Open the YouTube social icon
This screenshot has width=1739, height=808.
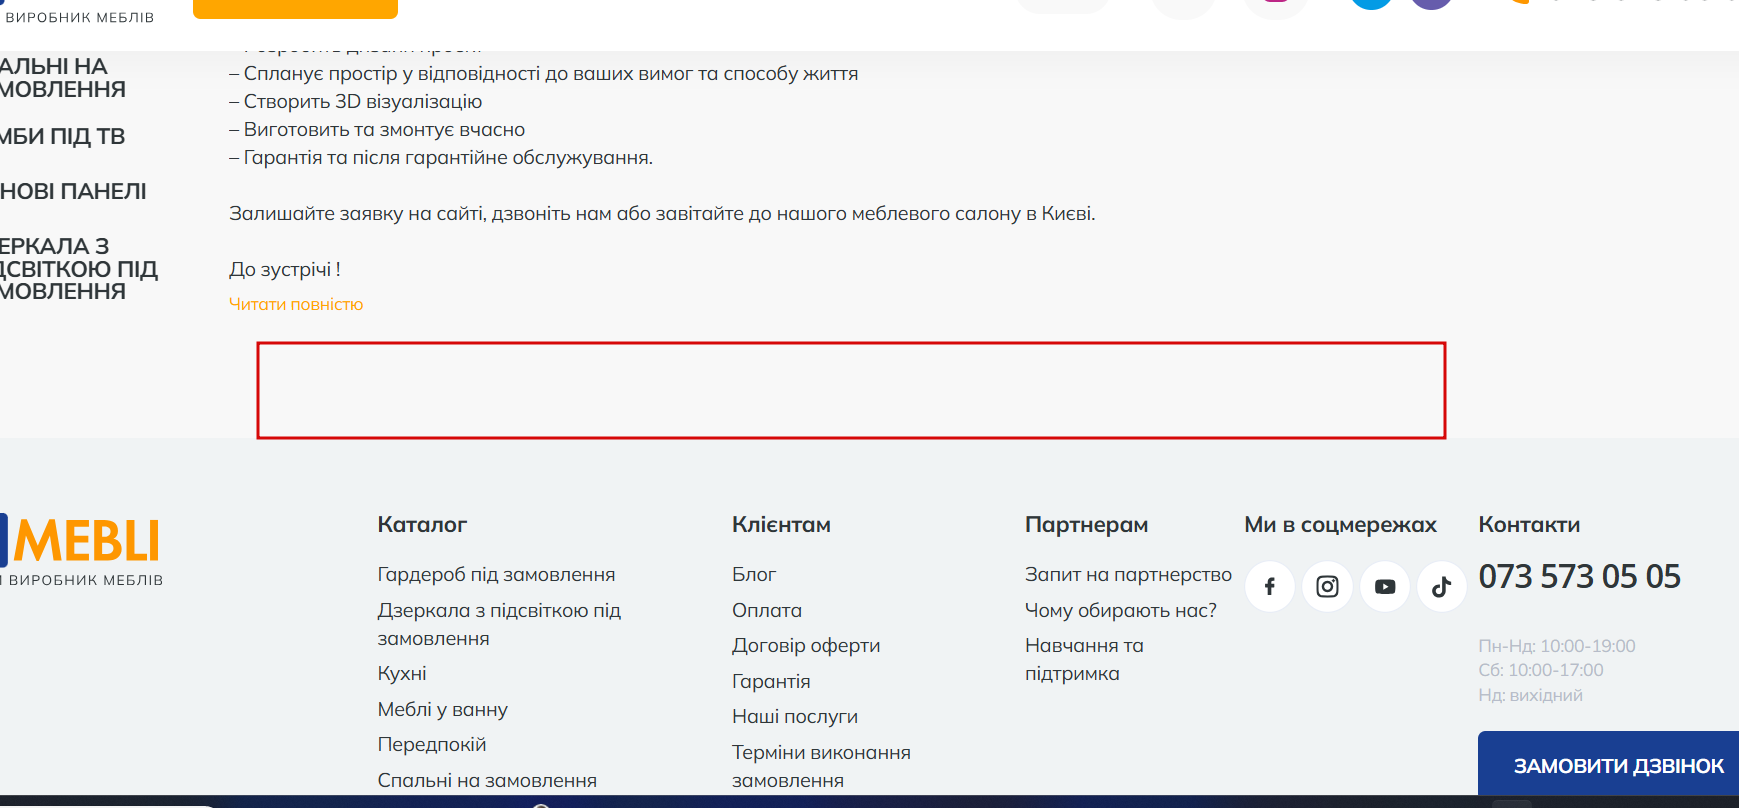(x=1385, y=587)
